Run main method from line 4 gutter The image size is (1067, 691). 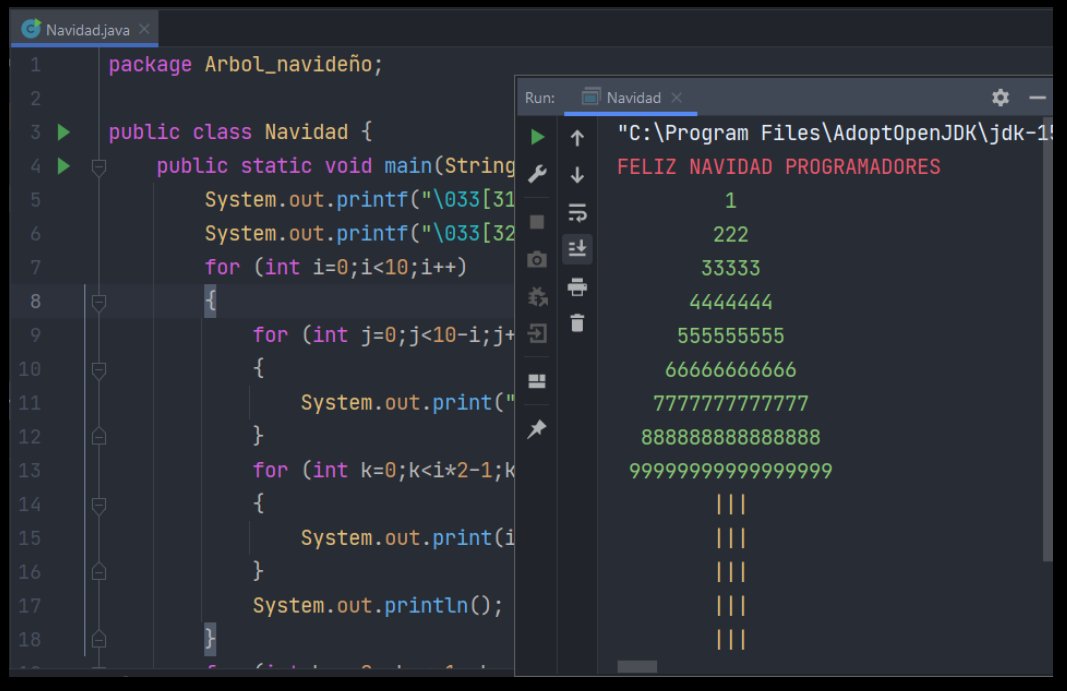click(x=64, y=165)
